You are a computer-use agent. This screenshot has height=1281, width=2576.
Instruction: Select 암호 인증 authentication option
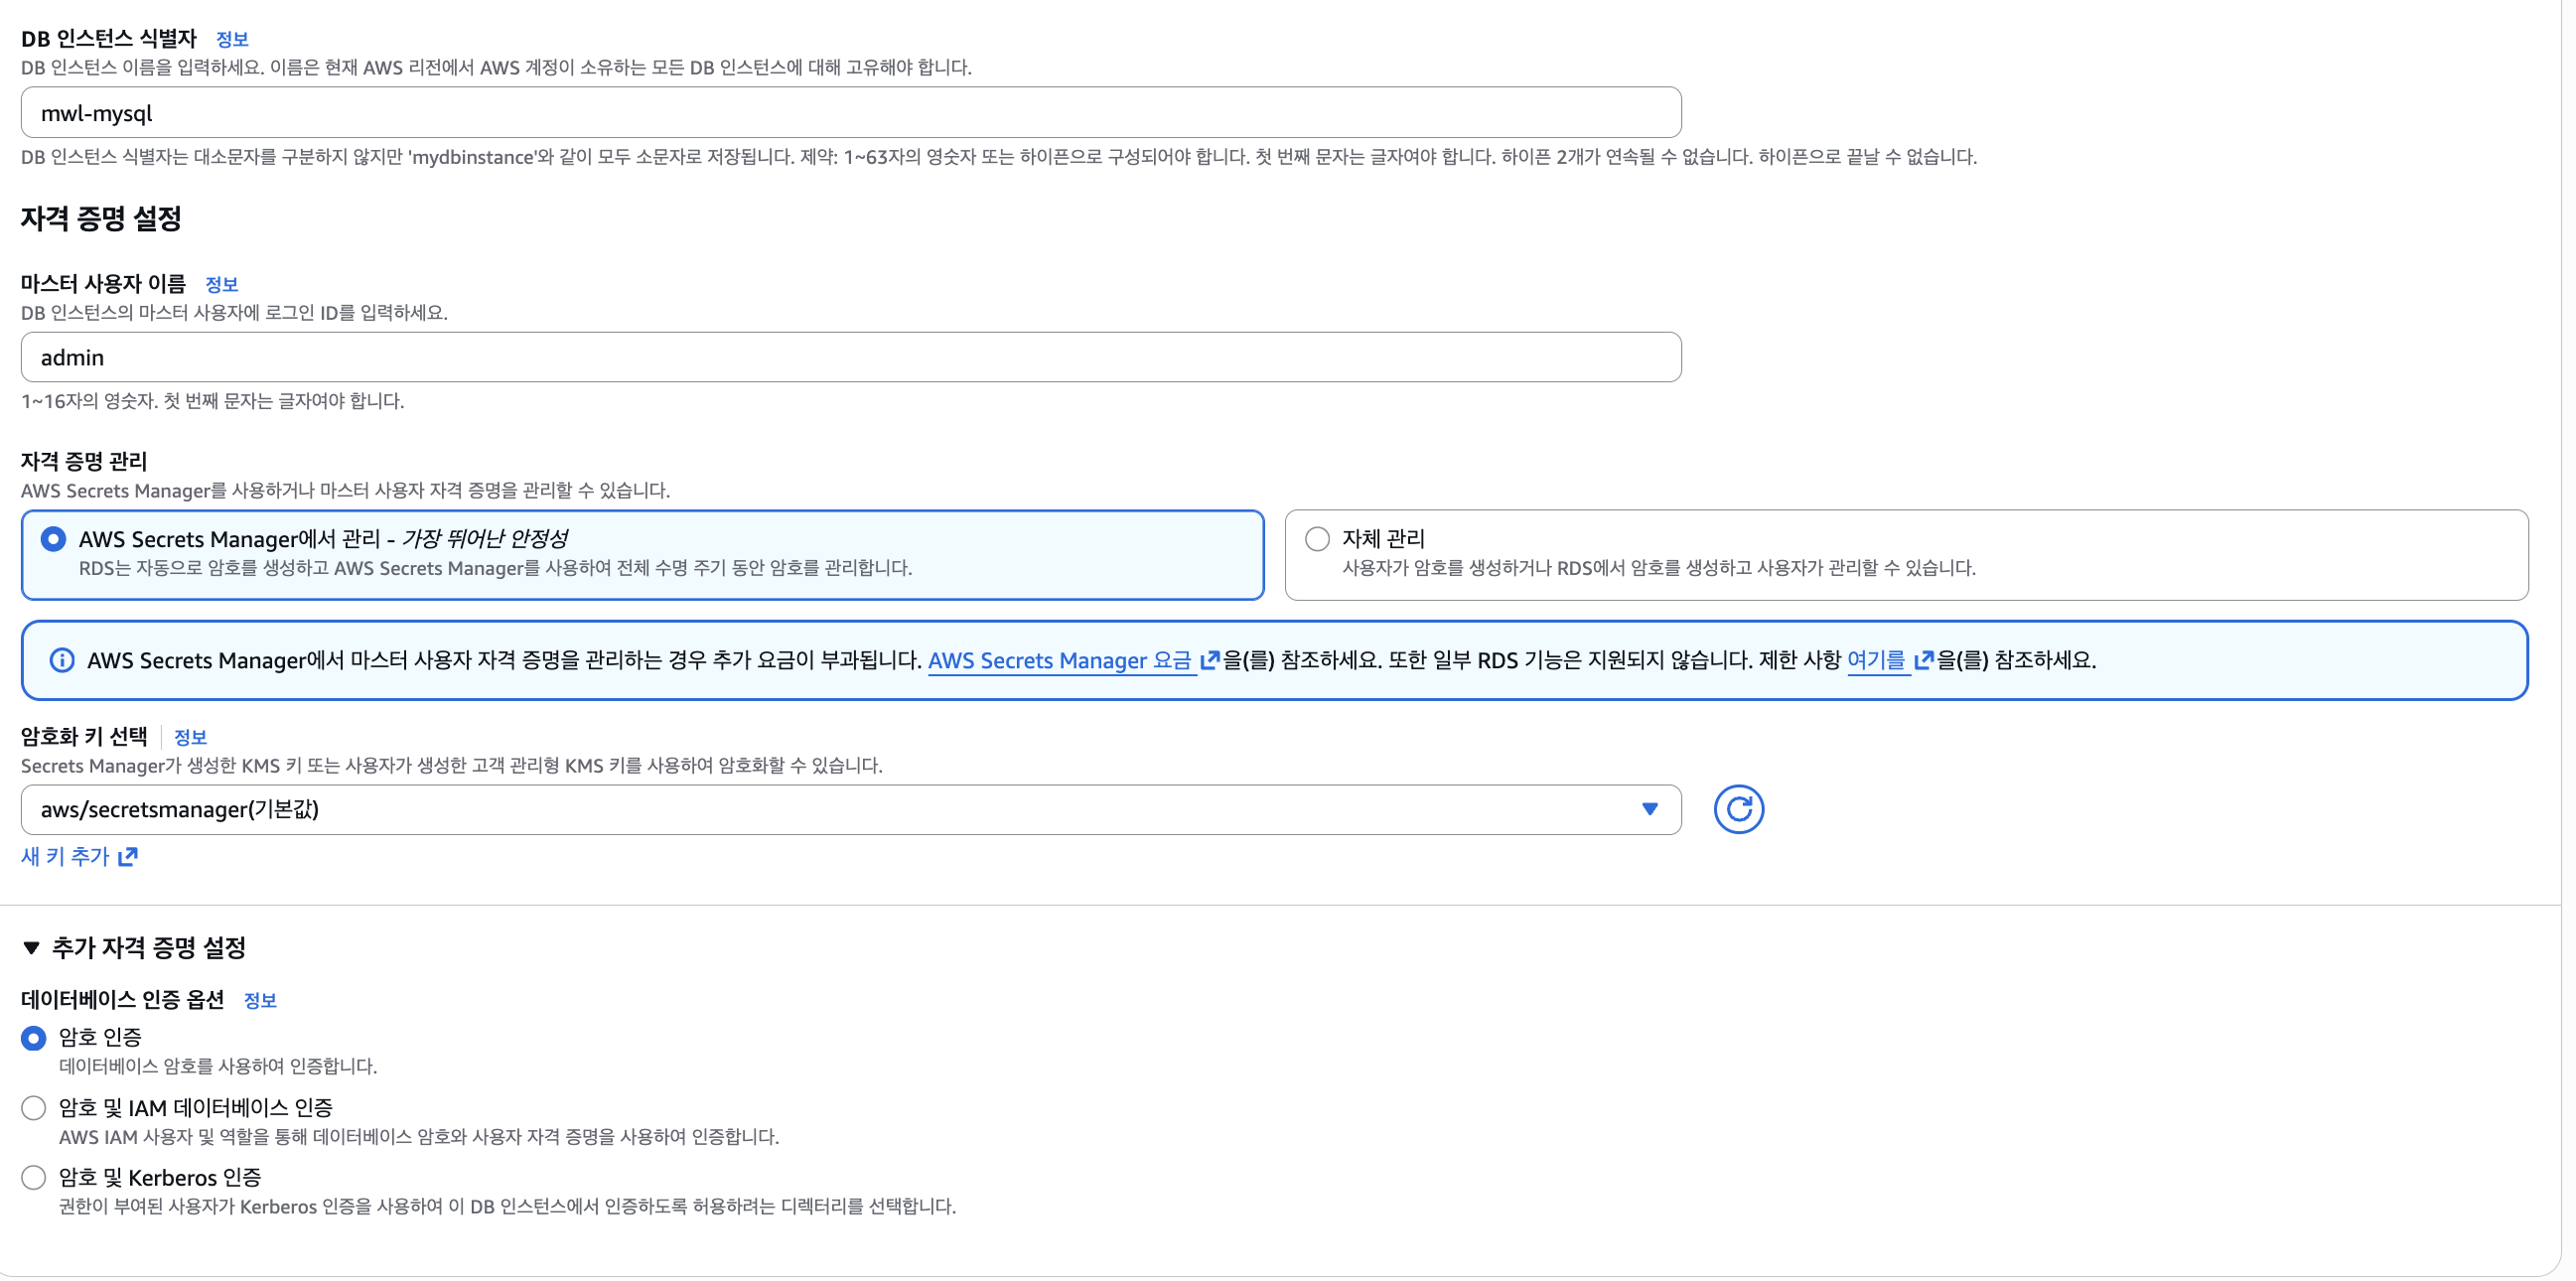click(34, 1038)
